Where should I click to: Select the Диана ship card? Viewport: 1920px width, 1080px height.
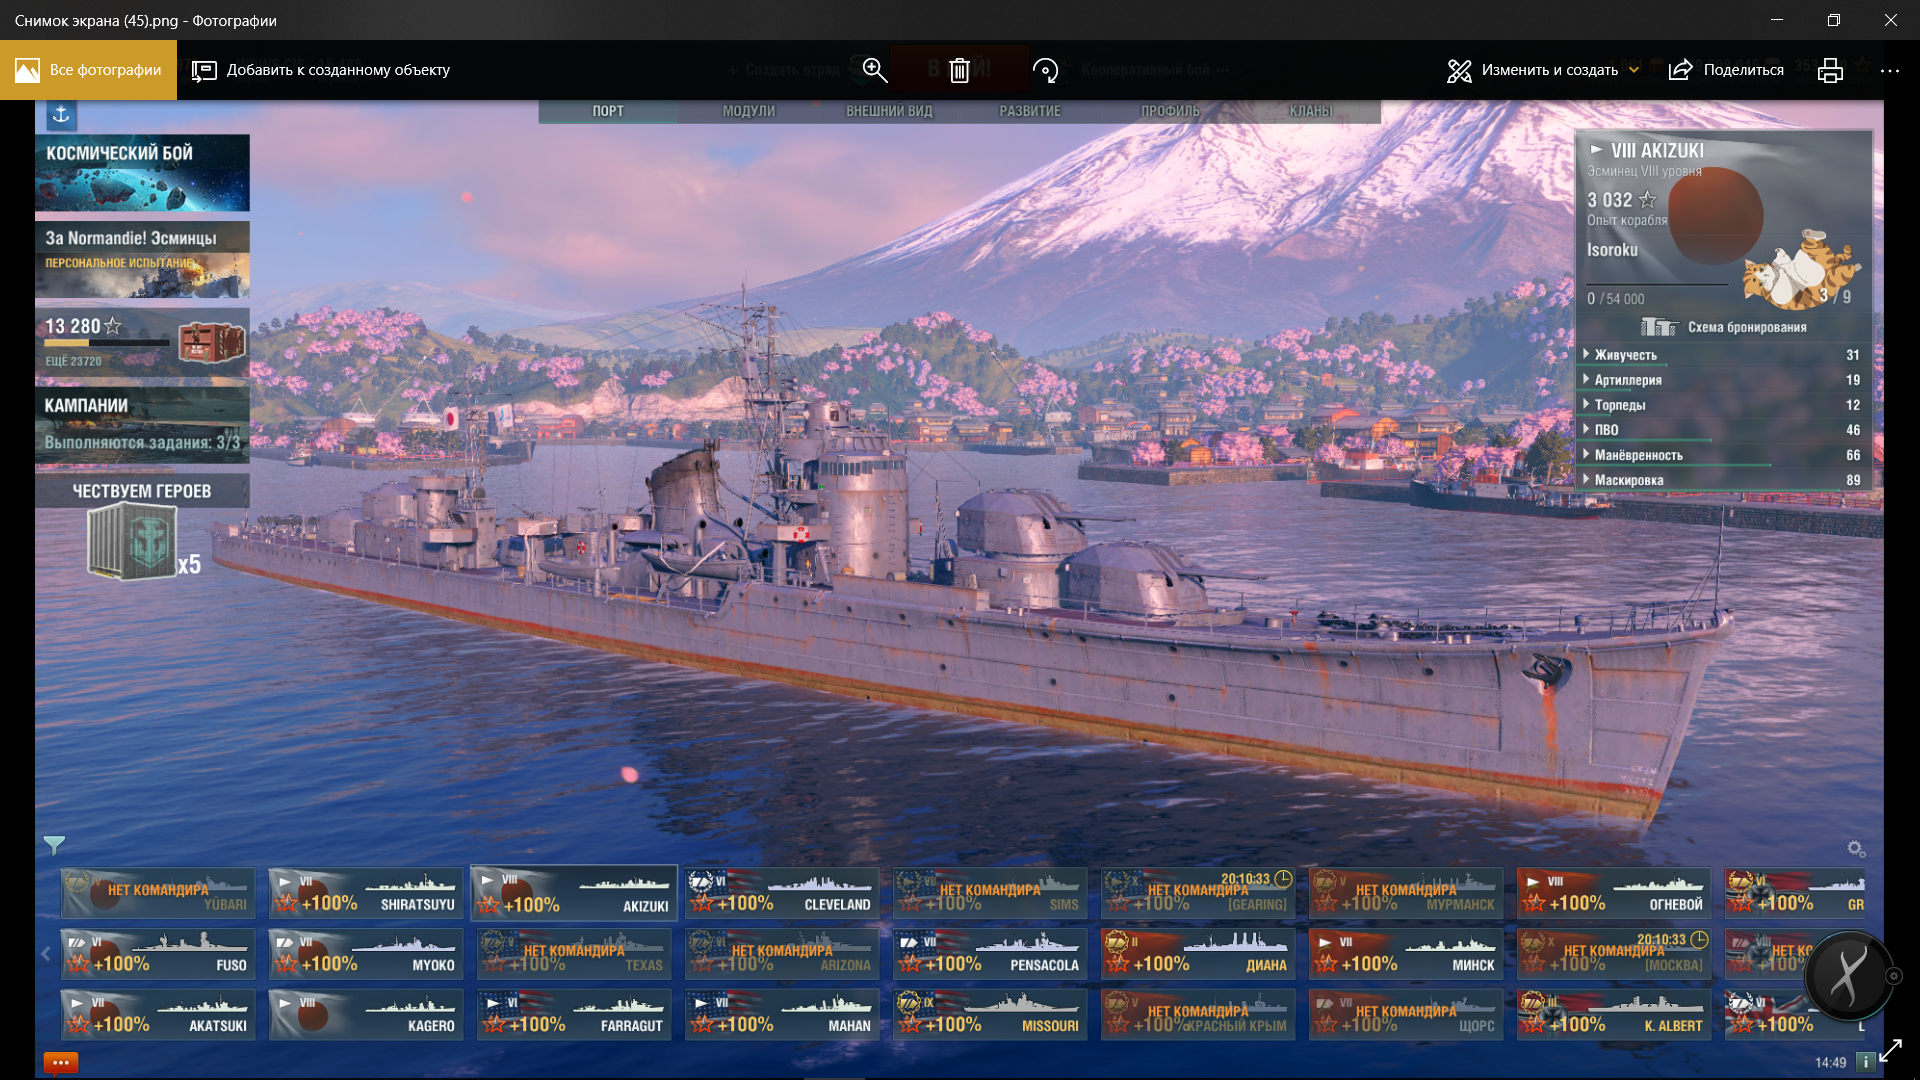click(1198, 954)
